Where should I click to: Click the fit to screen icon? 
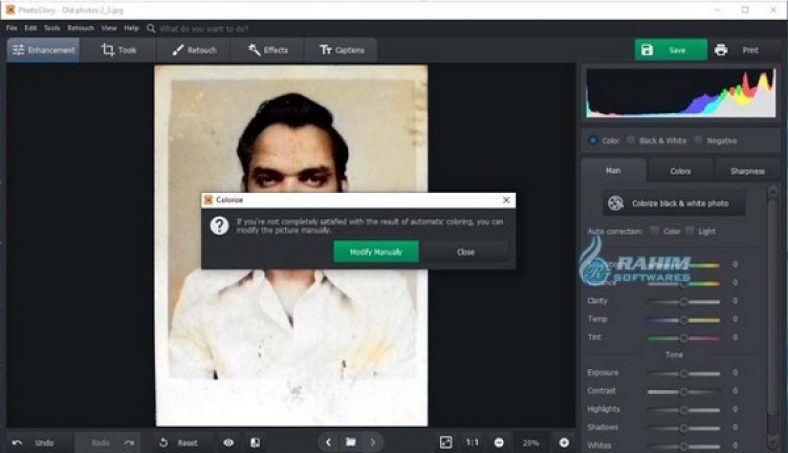(x=446, y=442)
